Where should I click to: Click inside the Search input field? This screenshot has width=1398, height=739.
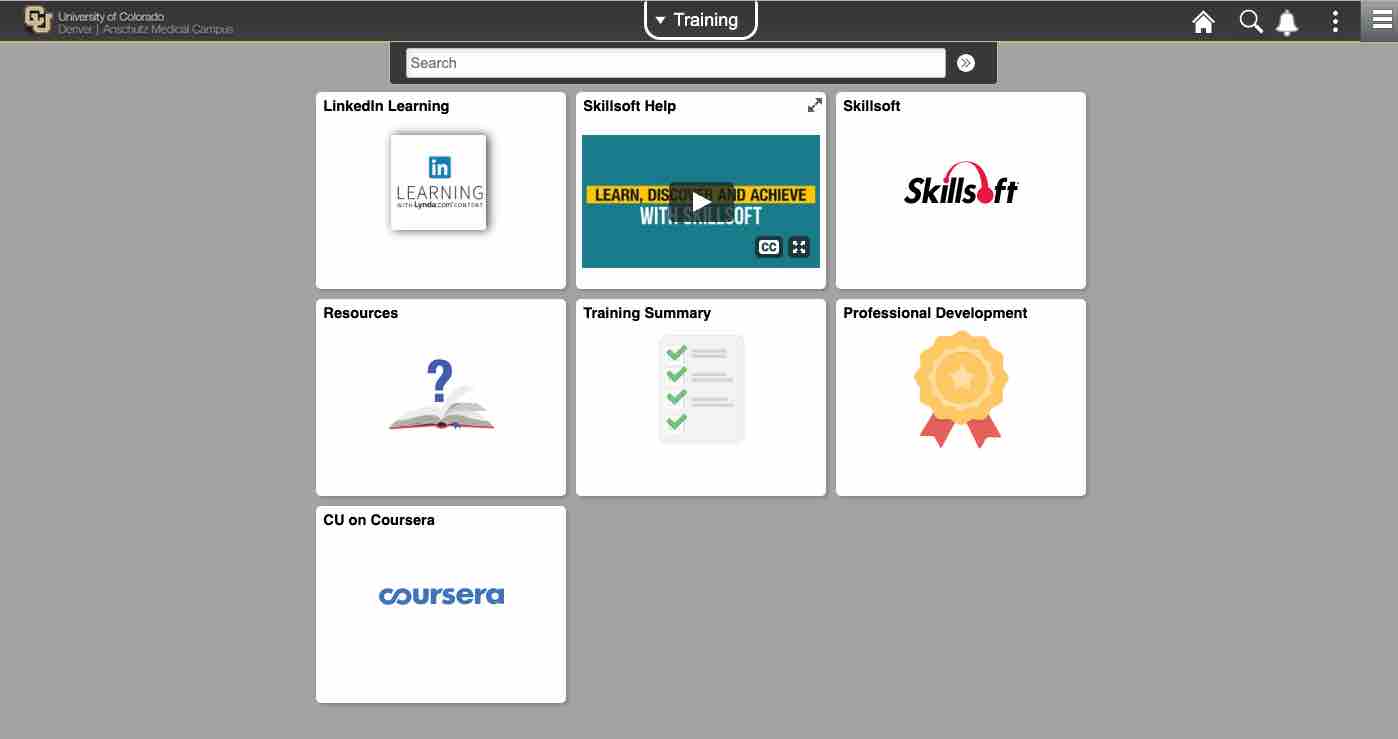coord(675,62)
